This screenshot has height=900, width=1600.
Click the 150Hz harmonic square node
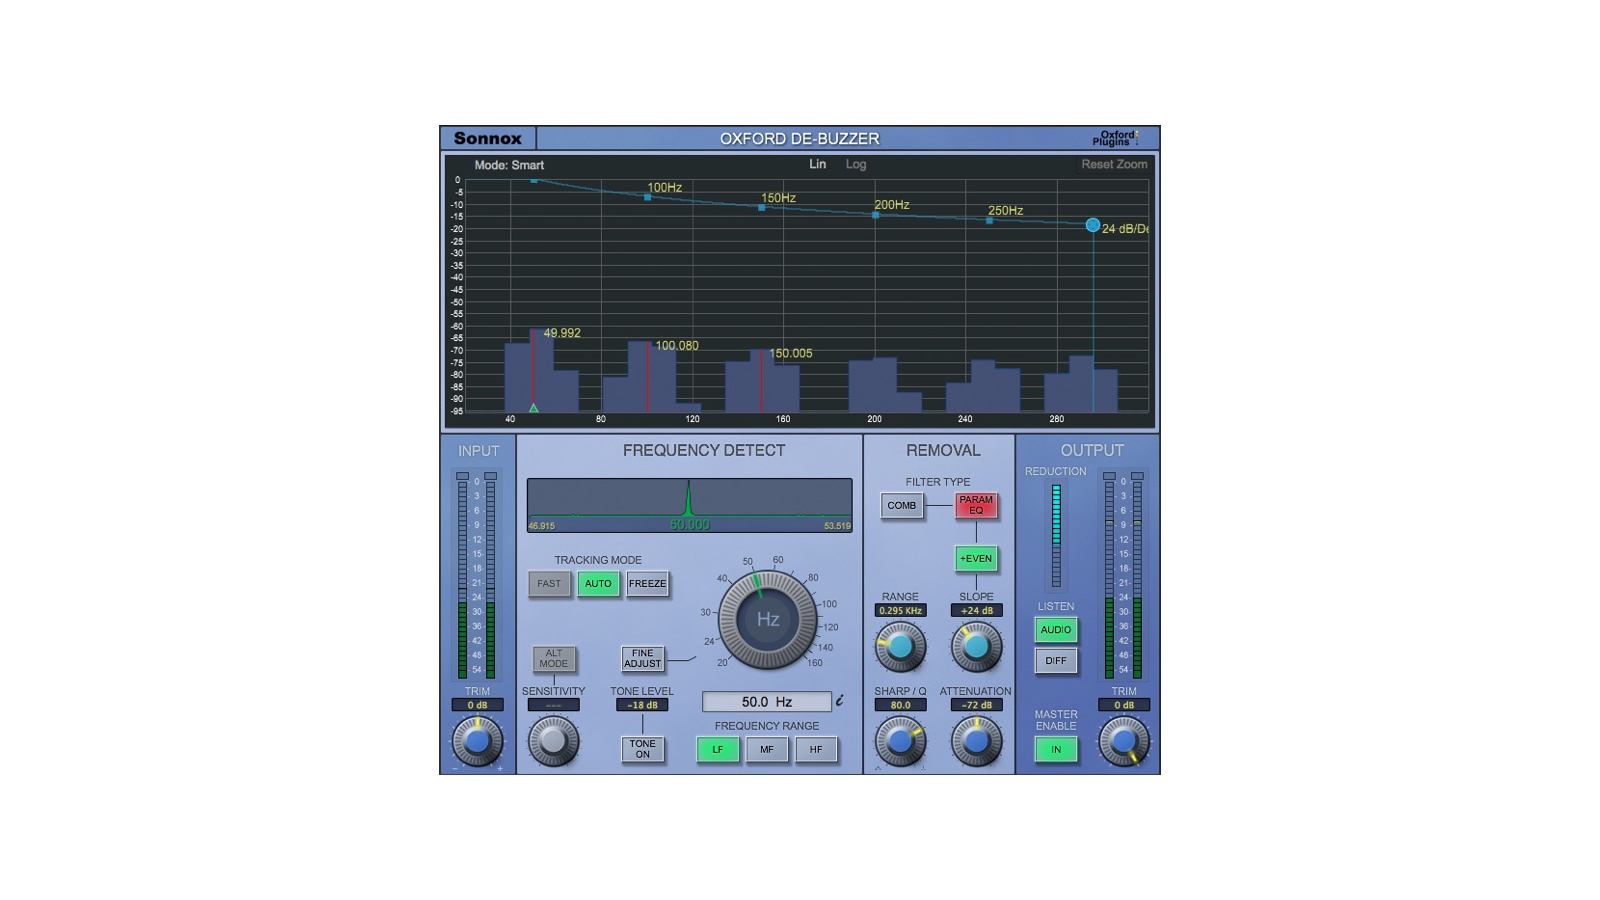pyautogui.click(x=762, y=208)
